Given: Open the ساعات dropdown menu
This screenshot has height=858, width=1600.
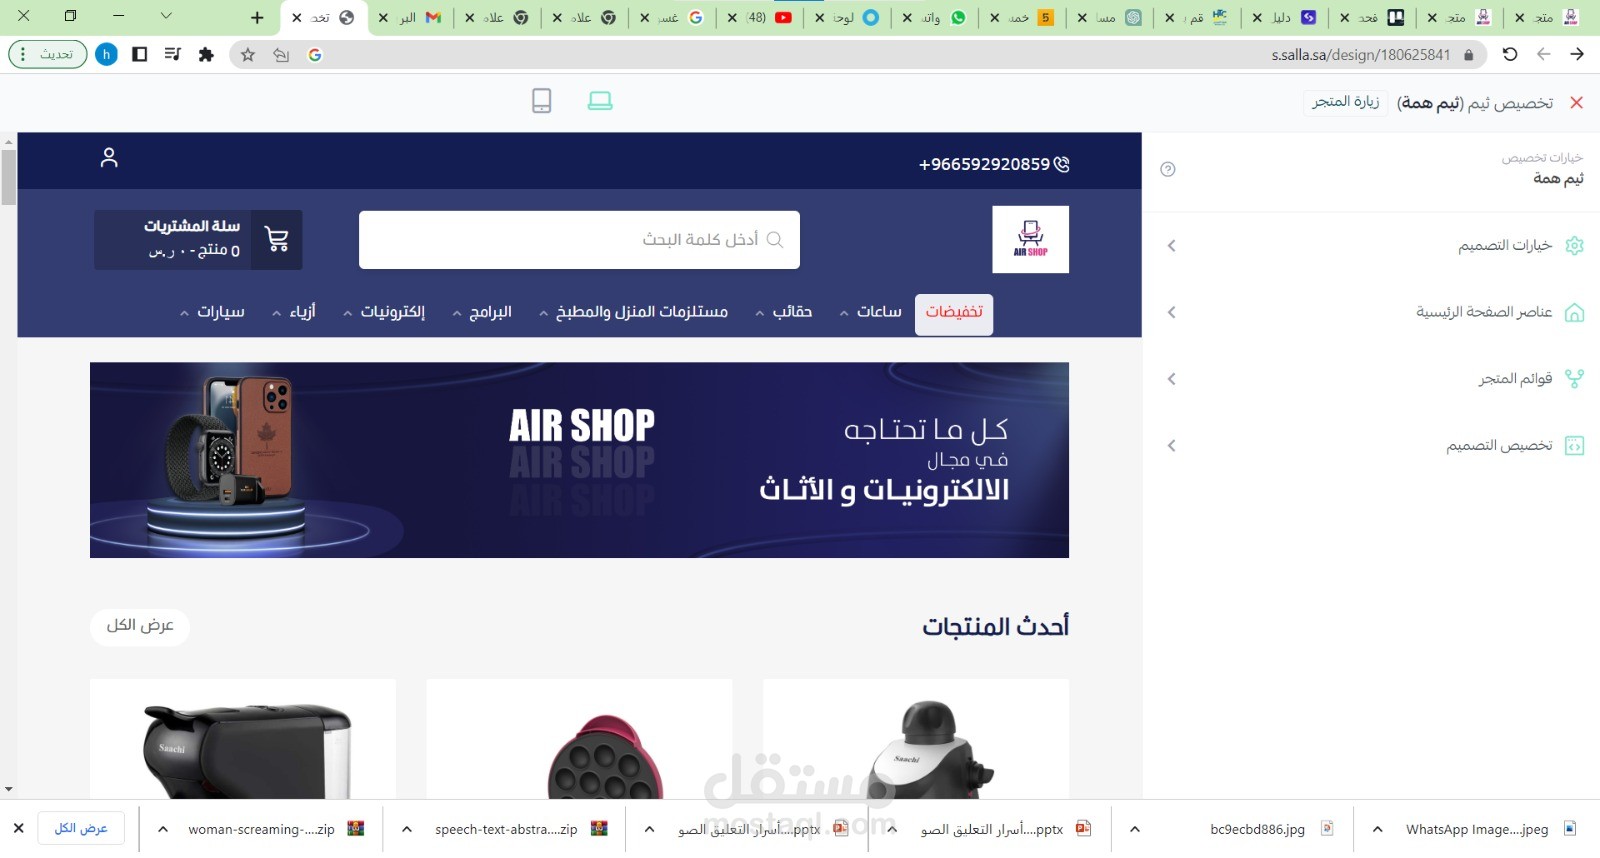Looking at the screenshot, I should 871,312.
